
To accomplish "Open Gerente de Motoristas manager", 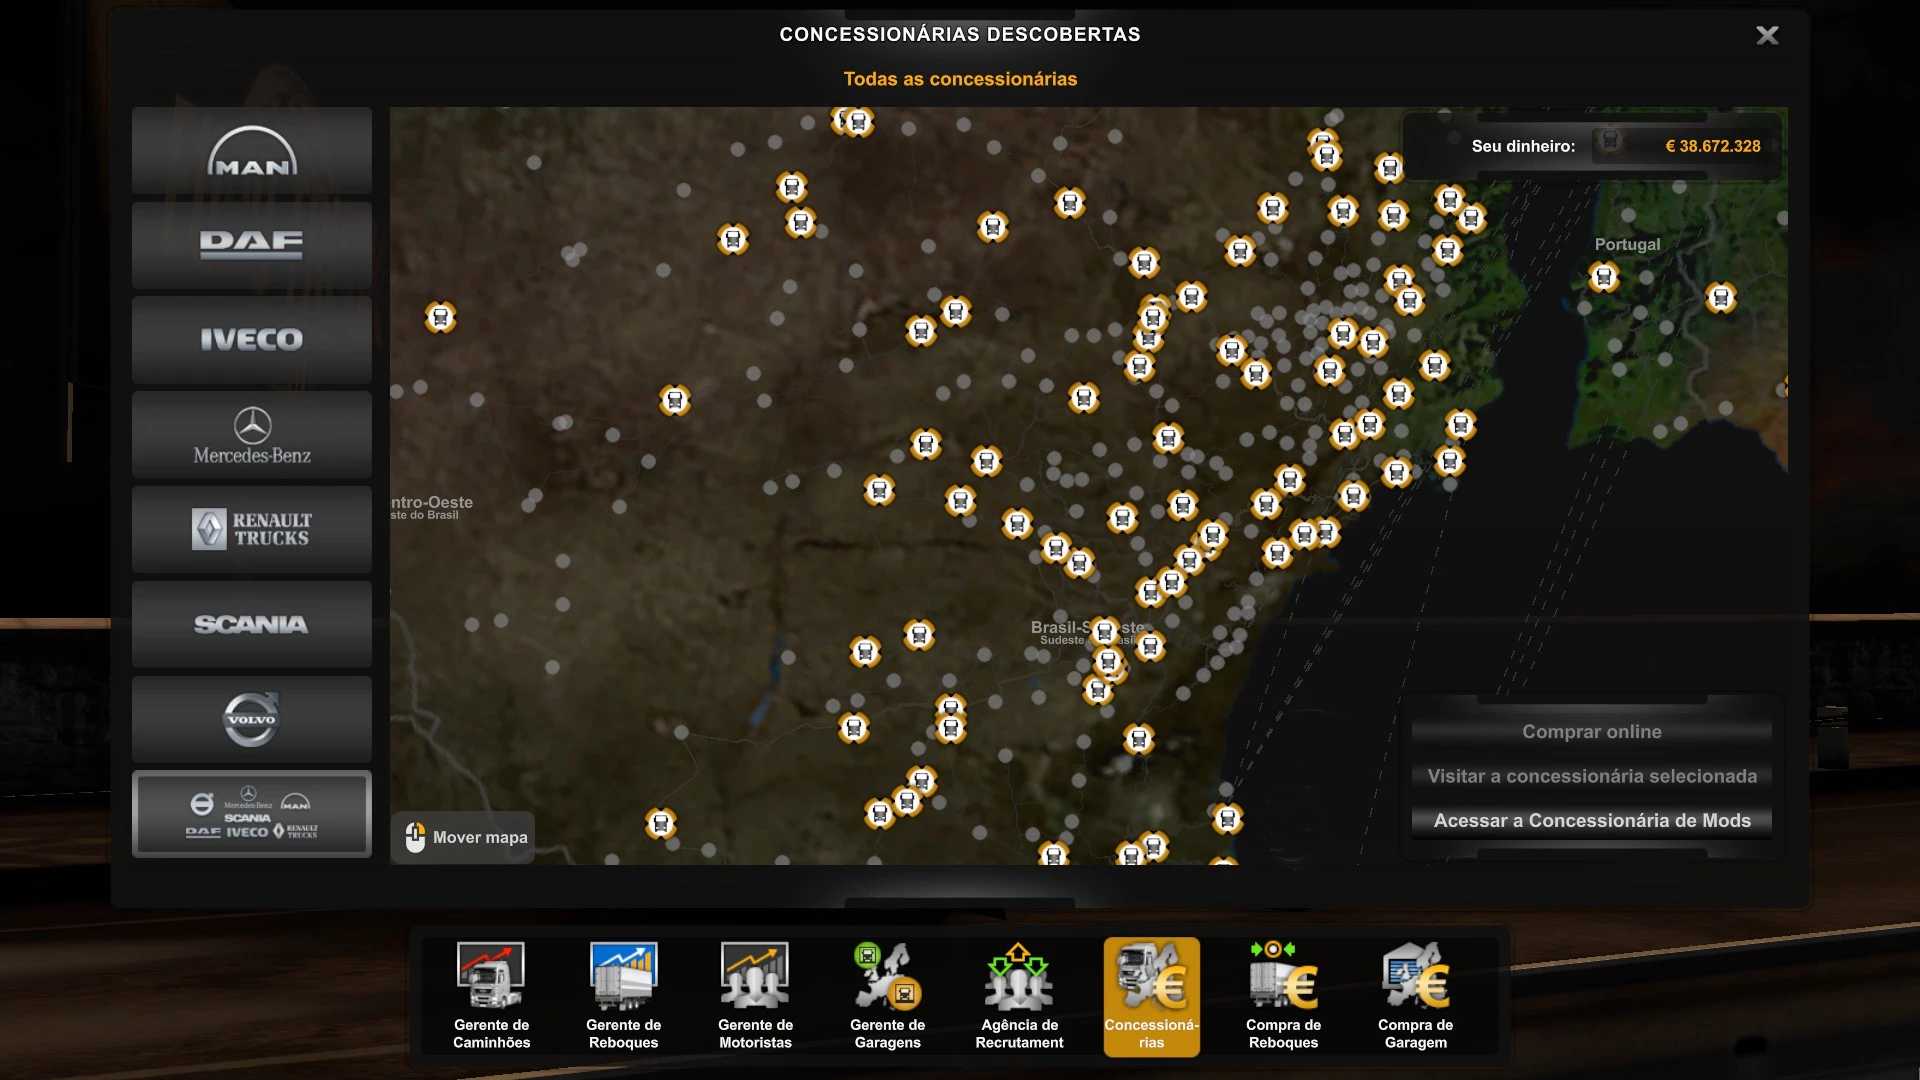I will [x=755, y=995].
